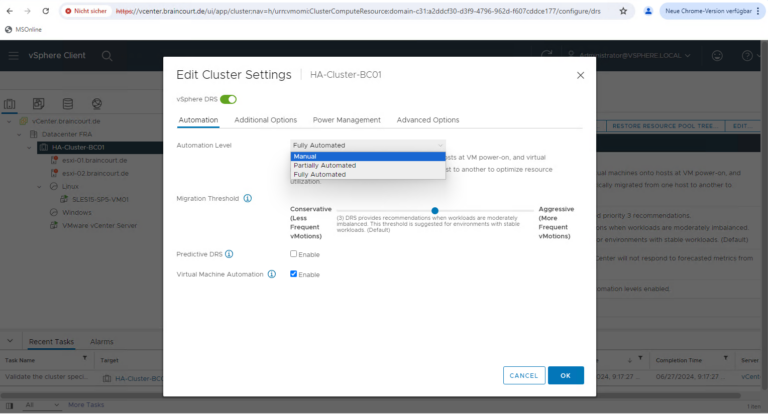768x414 pixels.
Task: Open the feedback smiley icon
Action: (x=717, y=55)
